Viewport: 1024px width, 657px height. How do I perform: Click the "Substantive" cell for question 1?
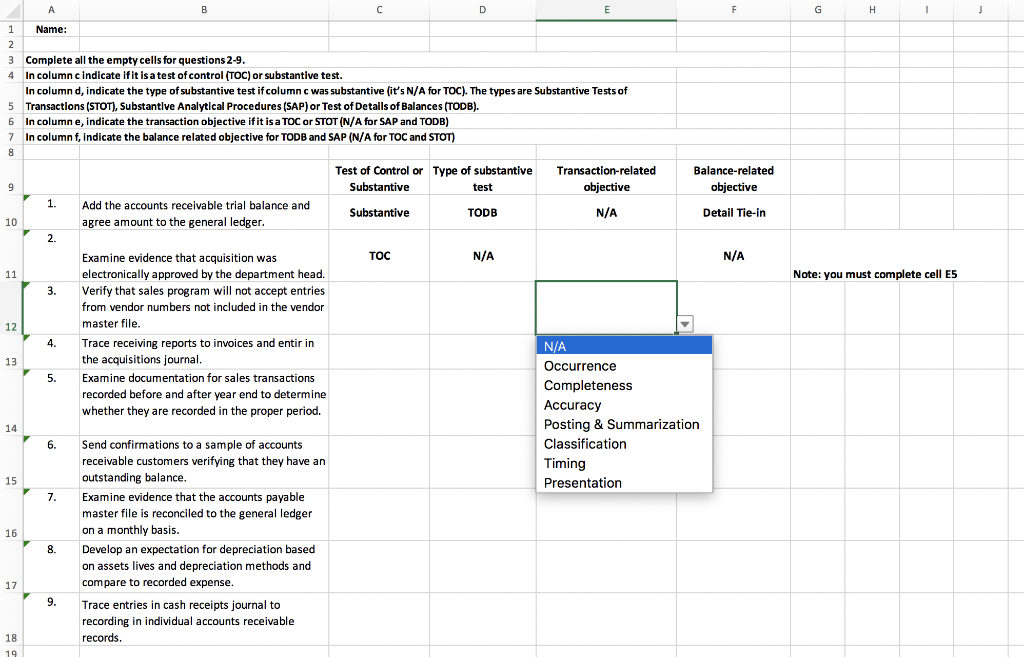click(x=379, y=212)
